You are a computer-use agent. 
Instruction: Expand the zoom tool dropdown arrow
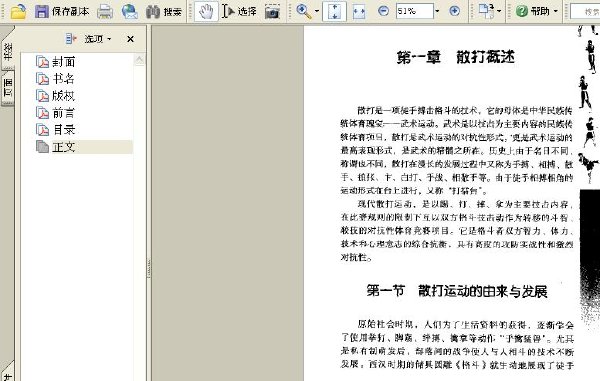317,11
